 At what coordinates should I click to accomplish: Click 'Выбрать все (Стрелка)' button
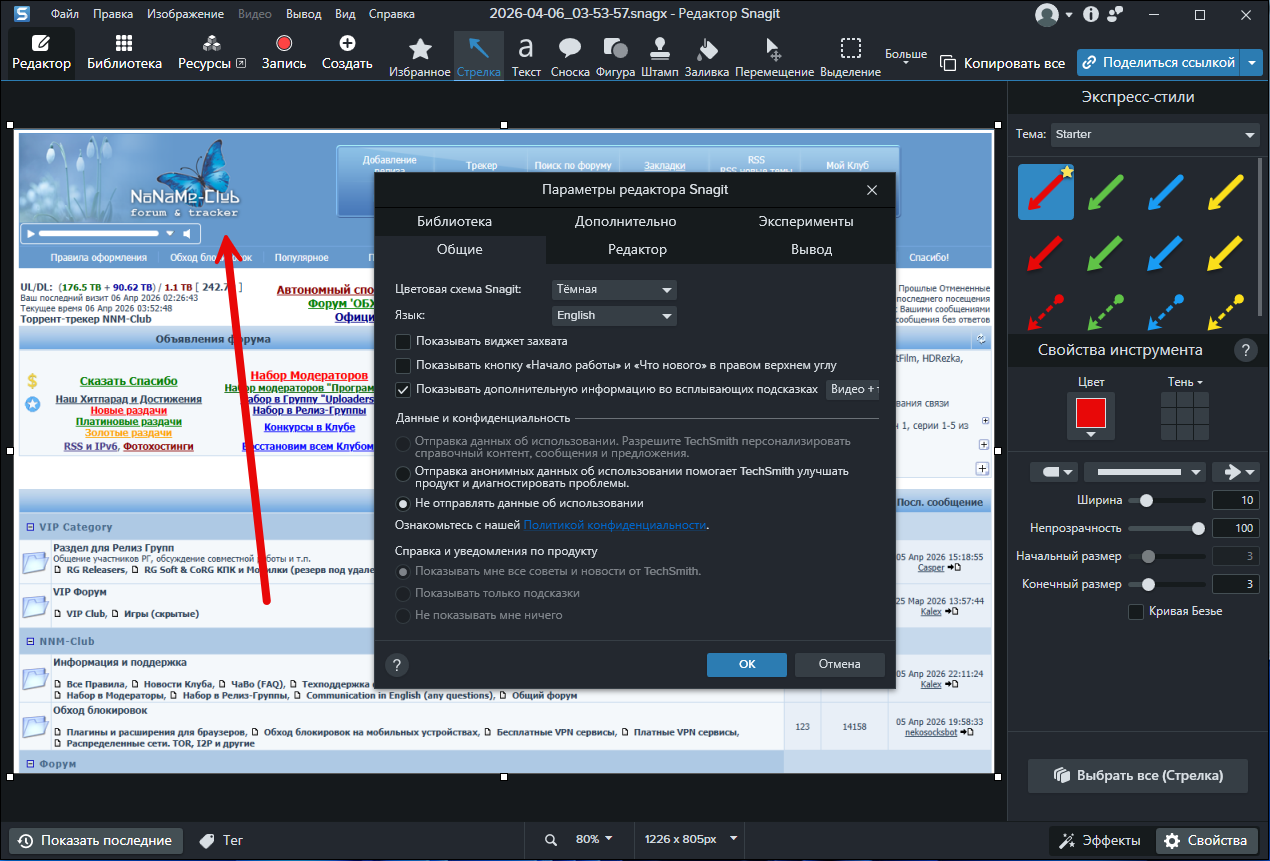coord(1139,776)
